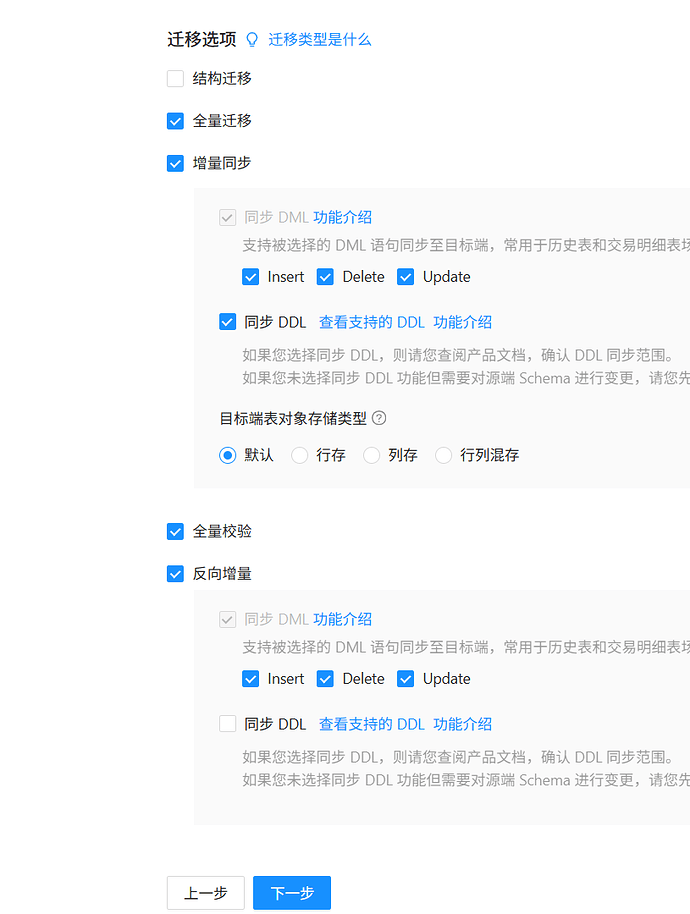Viewport: 690px width, 914px height.
Task: Go back with the 上一步 button
Action: (206, 893)
